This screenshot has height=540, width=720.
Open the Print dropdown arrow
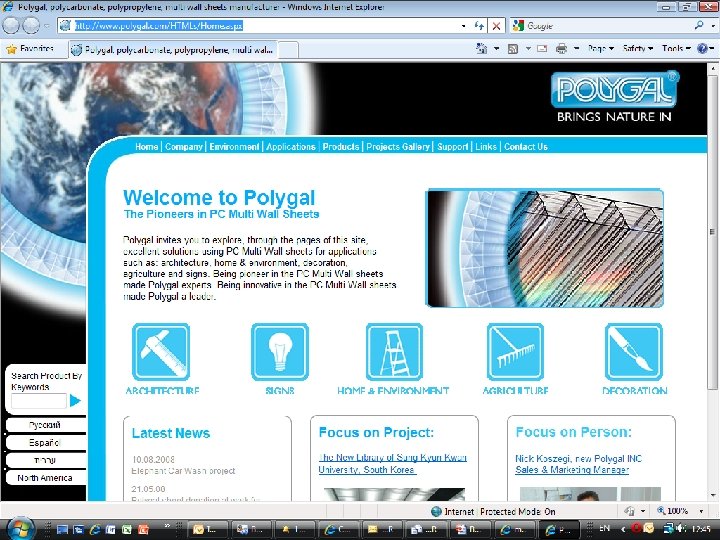click(x=576, y=48)
